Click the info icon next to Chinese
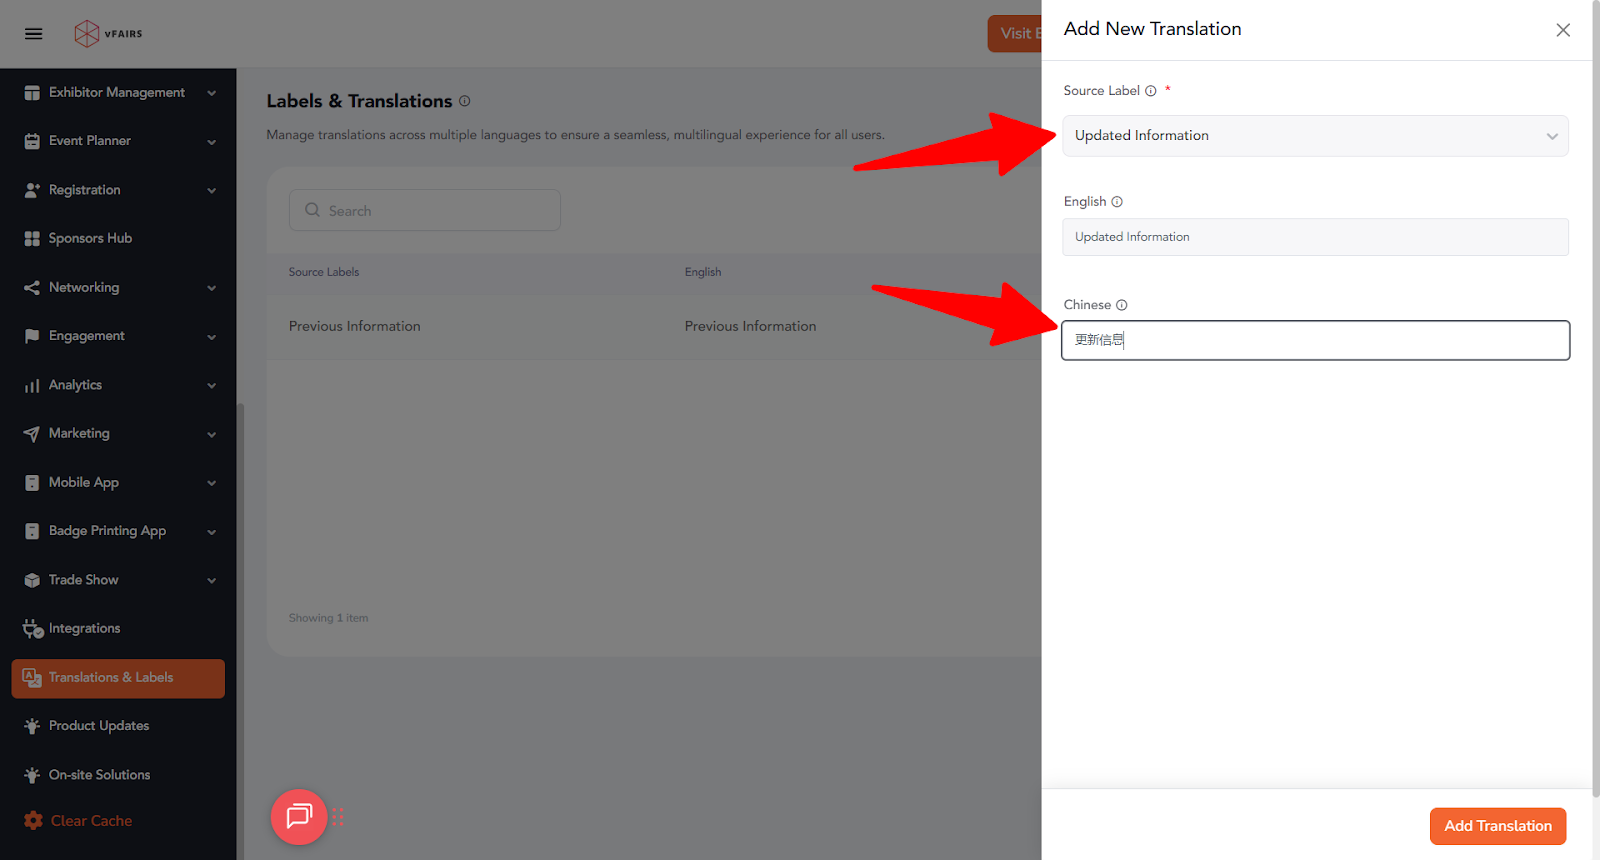This screenshot has width=1600, height=860. pos(1122,305)
